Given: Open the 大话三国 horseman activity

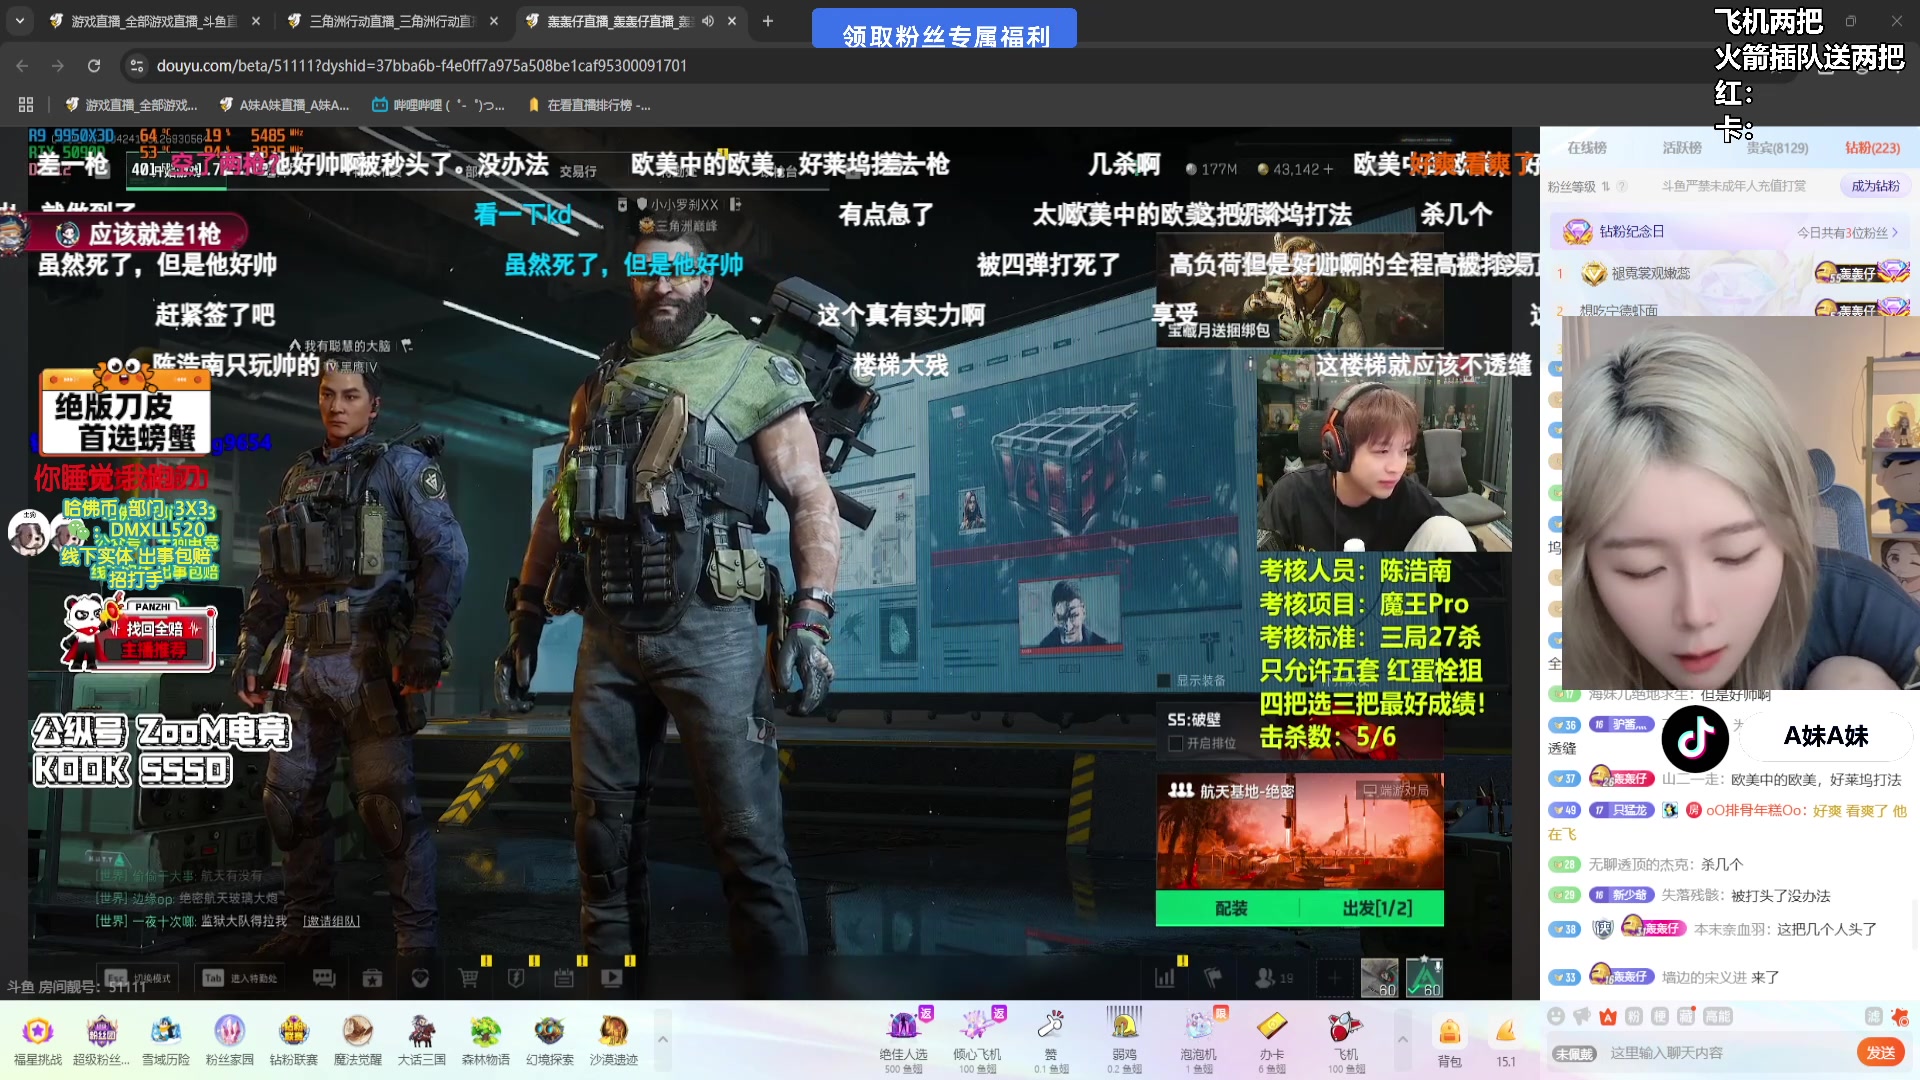Looking at the screenshot, I should (421, 1039).
